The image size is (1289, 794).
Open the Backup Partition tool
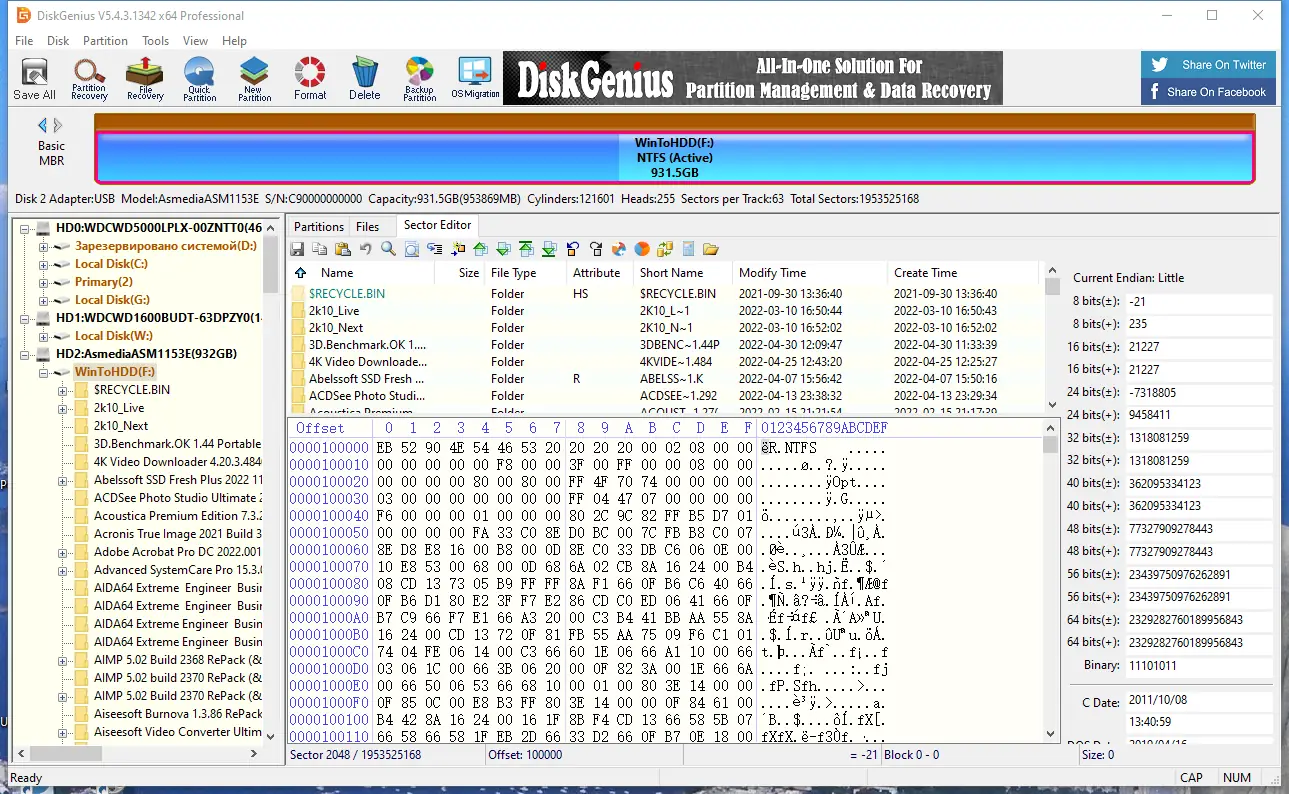pyautogui.click(x=419, y=78)
